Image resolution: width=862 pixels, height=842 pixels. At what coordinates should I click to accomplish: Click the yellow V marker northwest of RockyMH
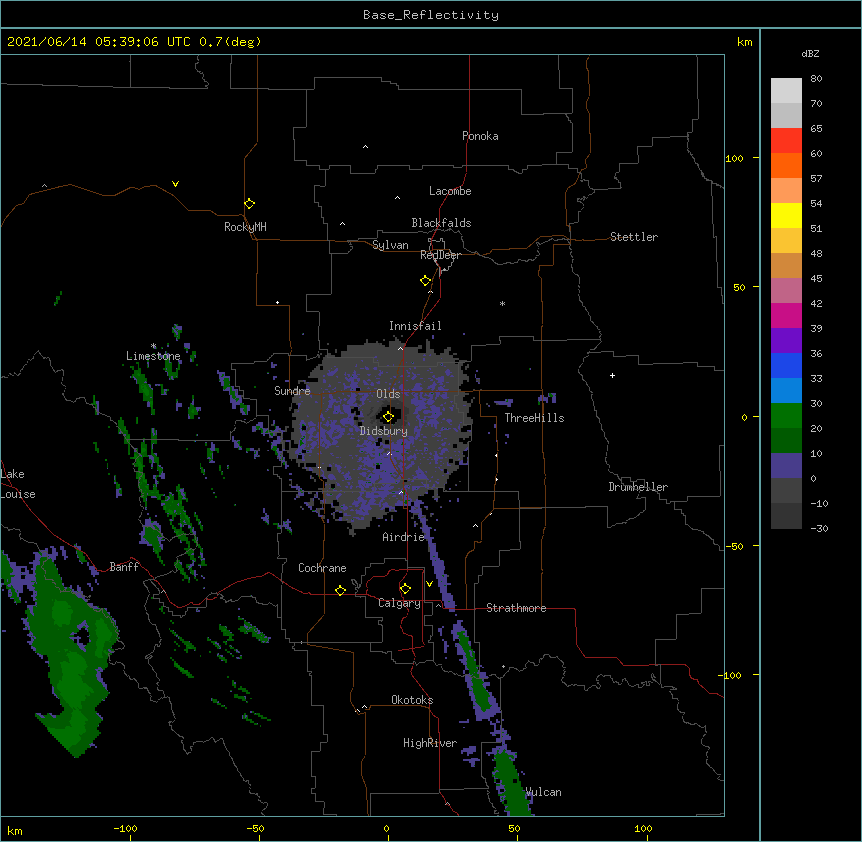175,184
